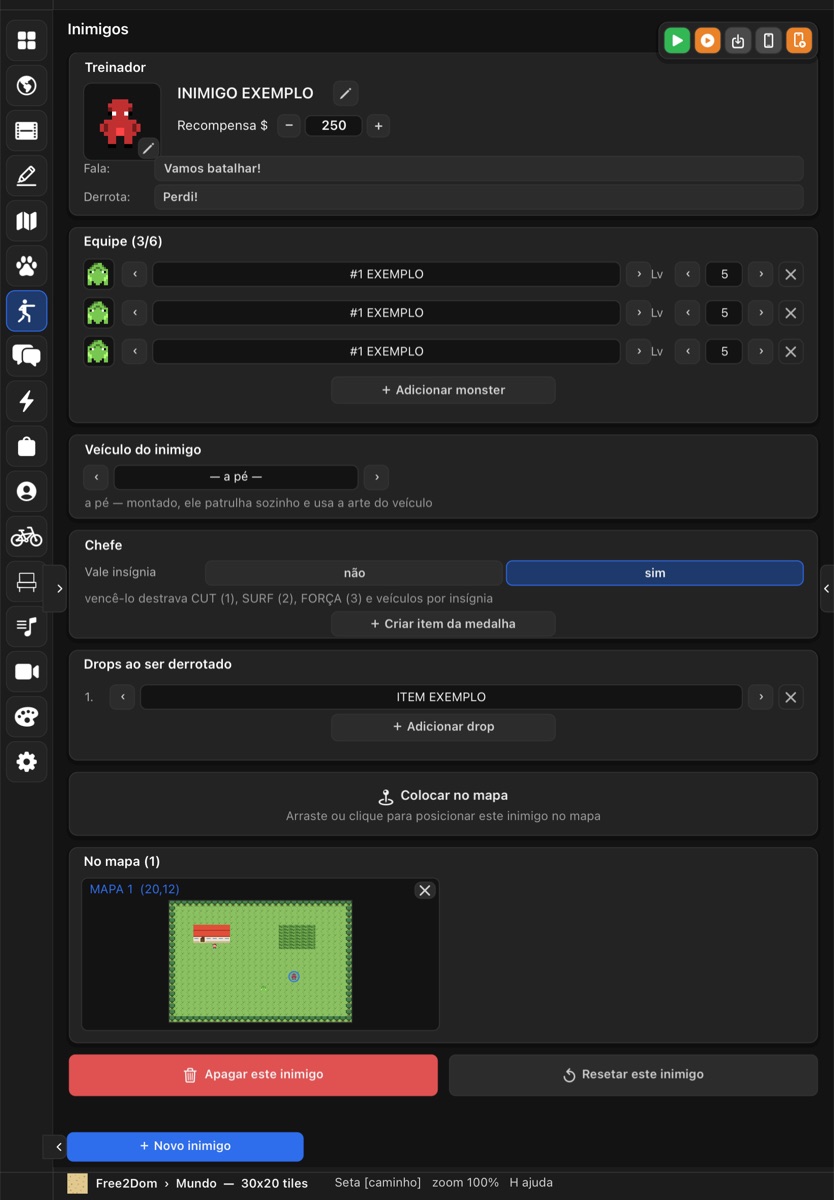Next monster arrow for first team slot

(x=638, y=274)
